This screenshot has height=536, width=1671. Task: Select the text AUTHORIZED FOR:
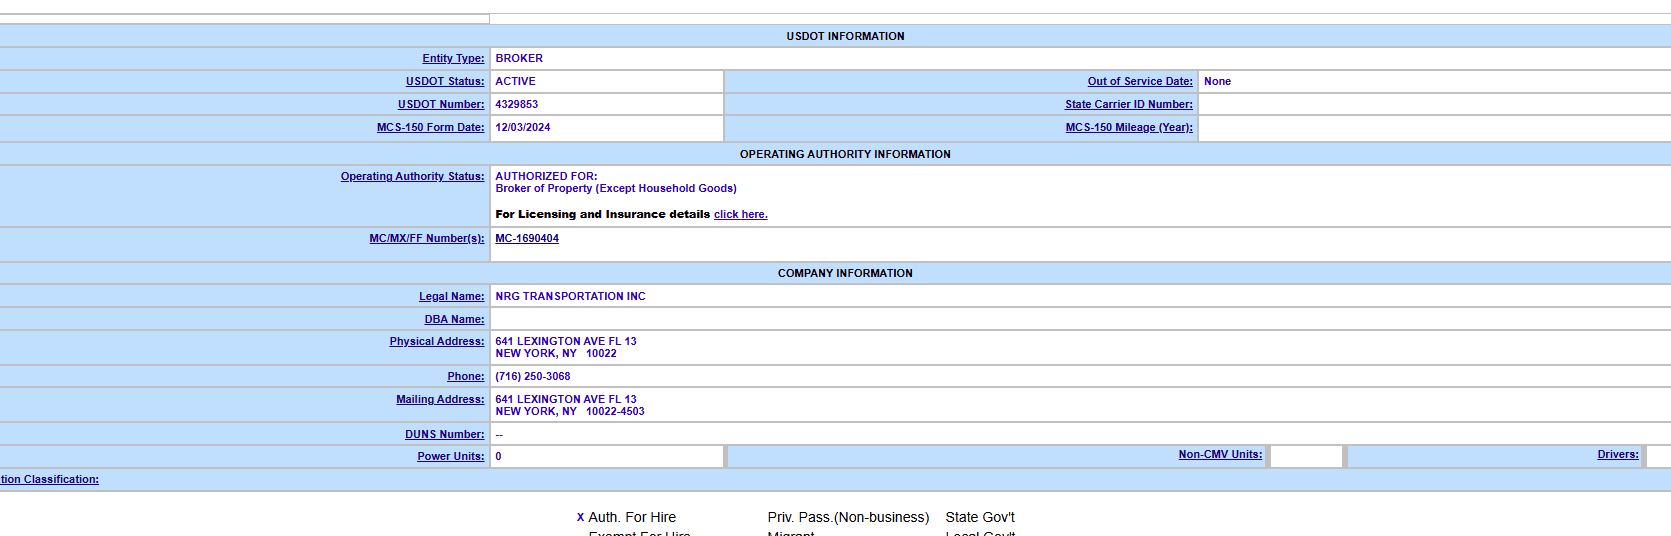click(x=547, y=177)
